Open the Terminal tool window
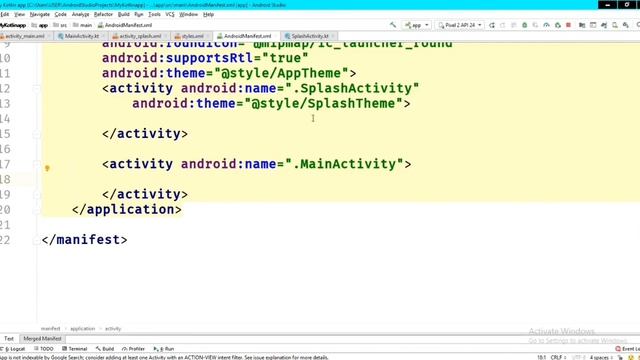Image resolution: width=640 pixels, height=360 pixels. click(x=75, y=349)
